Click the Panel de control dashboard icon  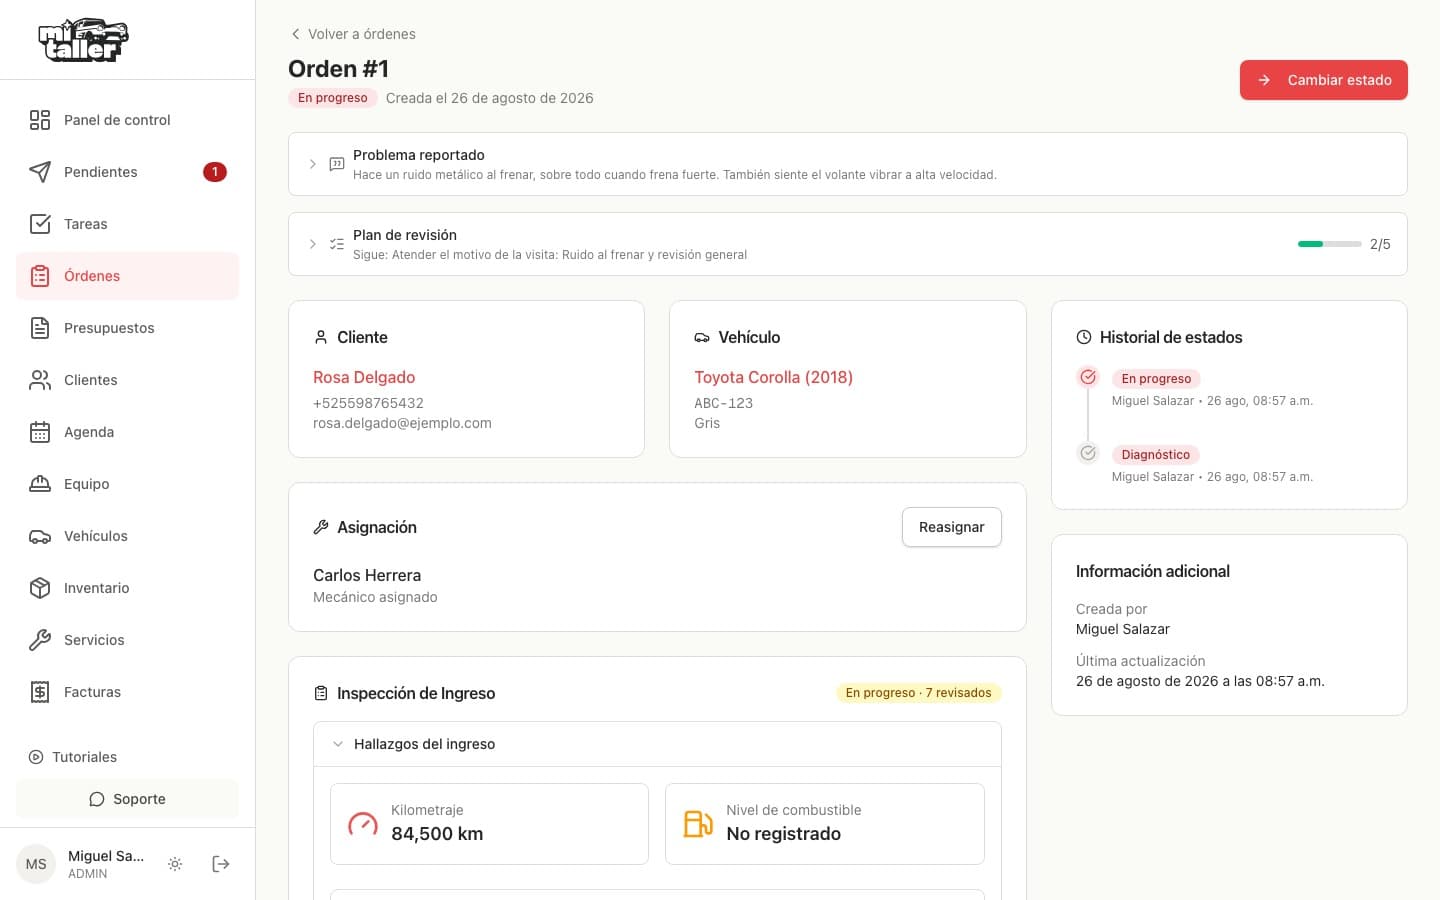[40, 120]
